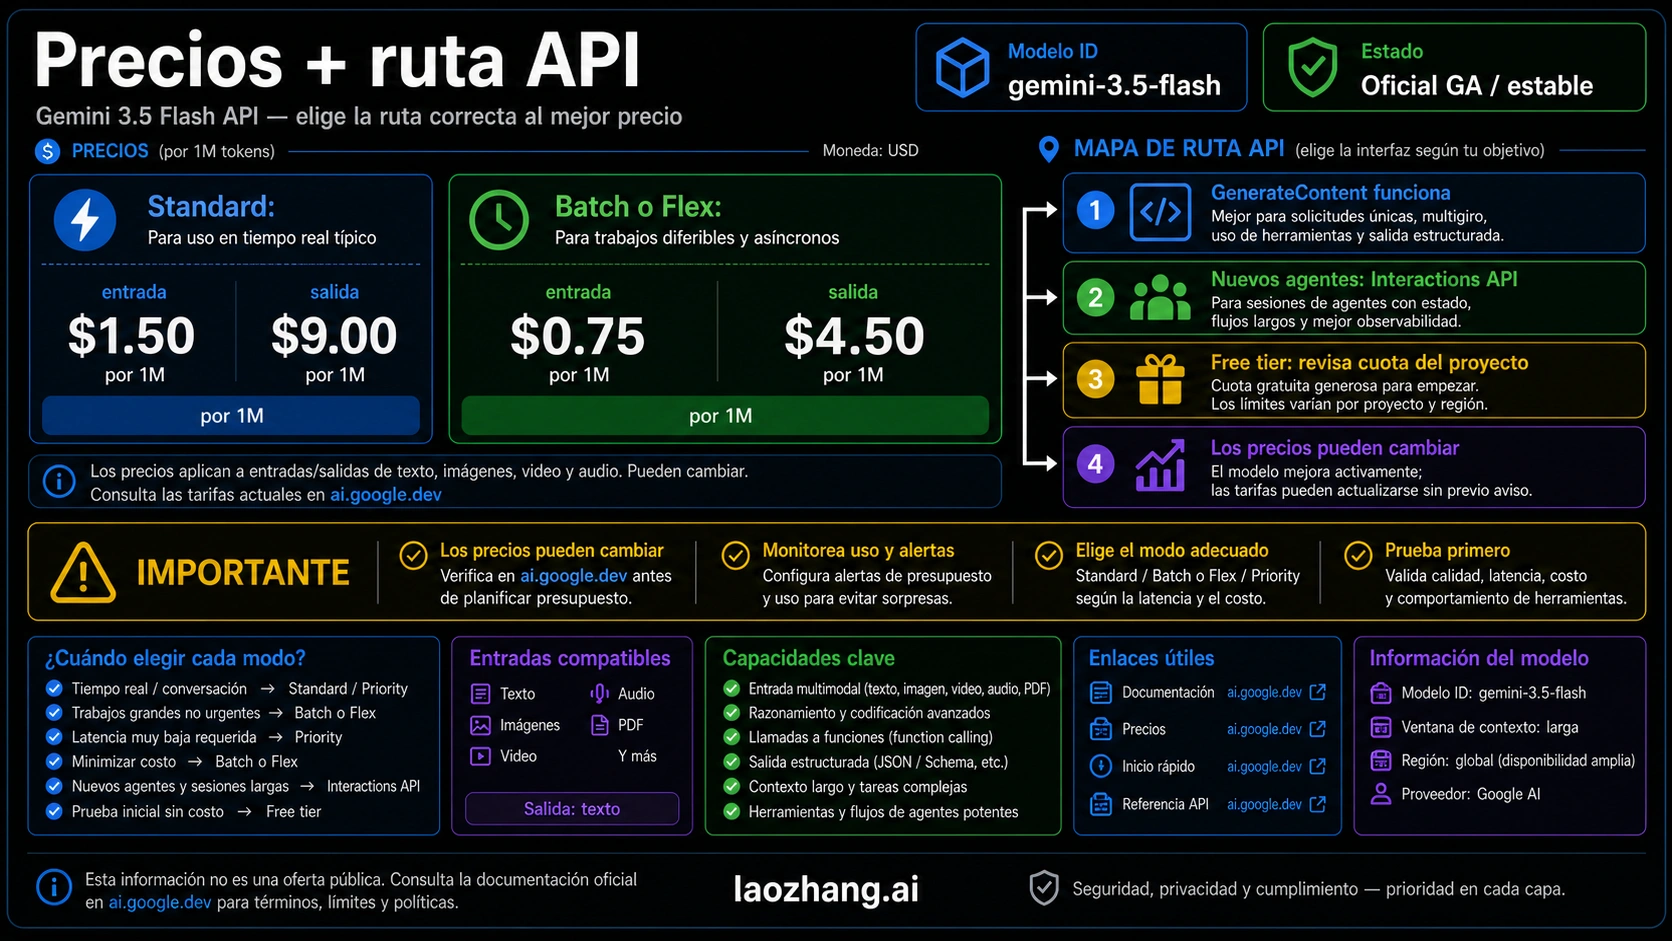1672x941 pixels.
Task: Select 'Nuevos agentes: Interactions API' route title
Action: 1364,279
